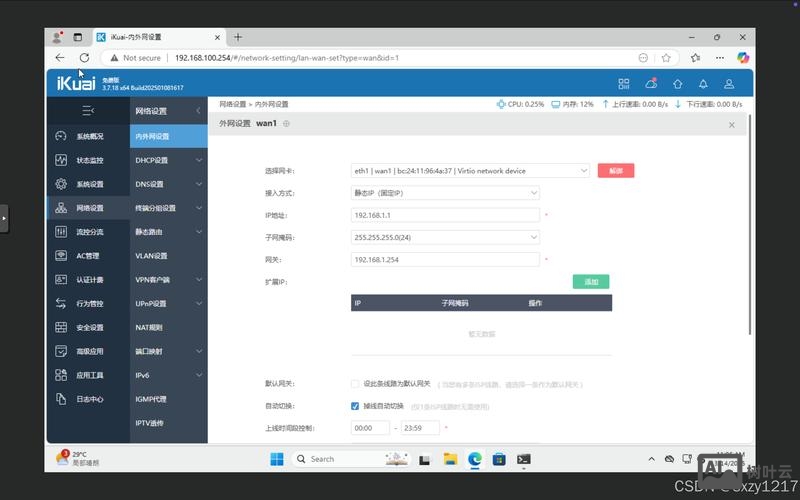Open the 行为管控 behavior control sidebar icon
This screenshot has width=800, height=500.
61,303
